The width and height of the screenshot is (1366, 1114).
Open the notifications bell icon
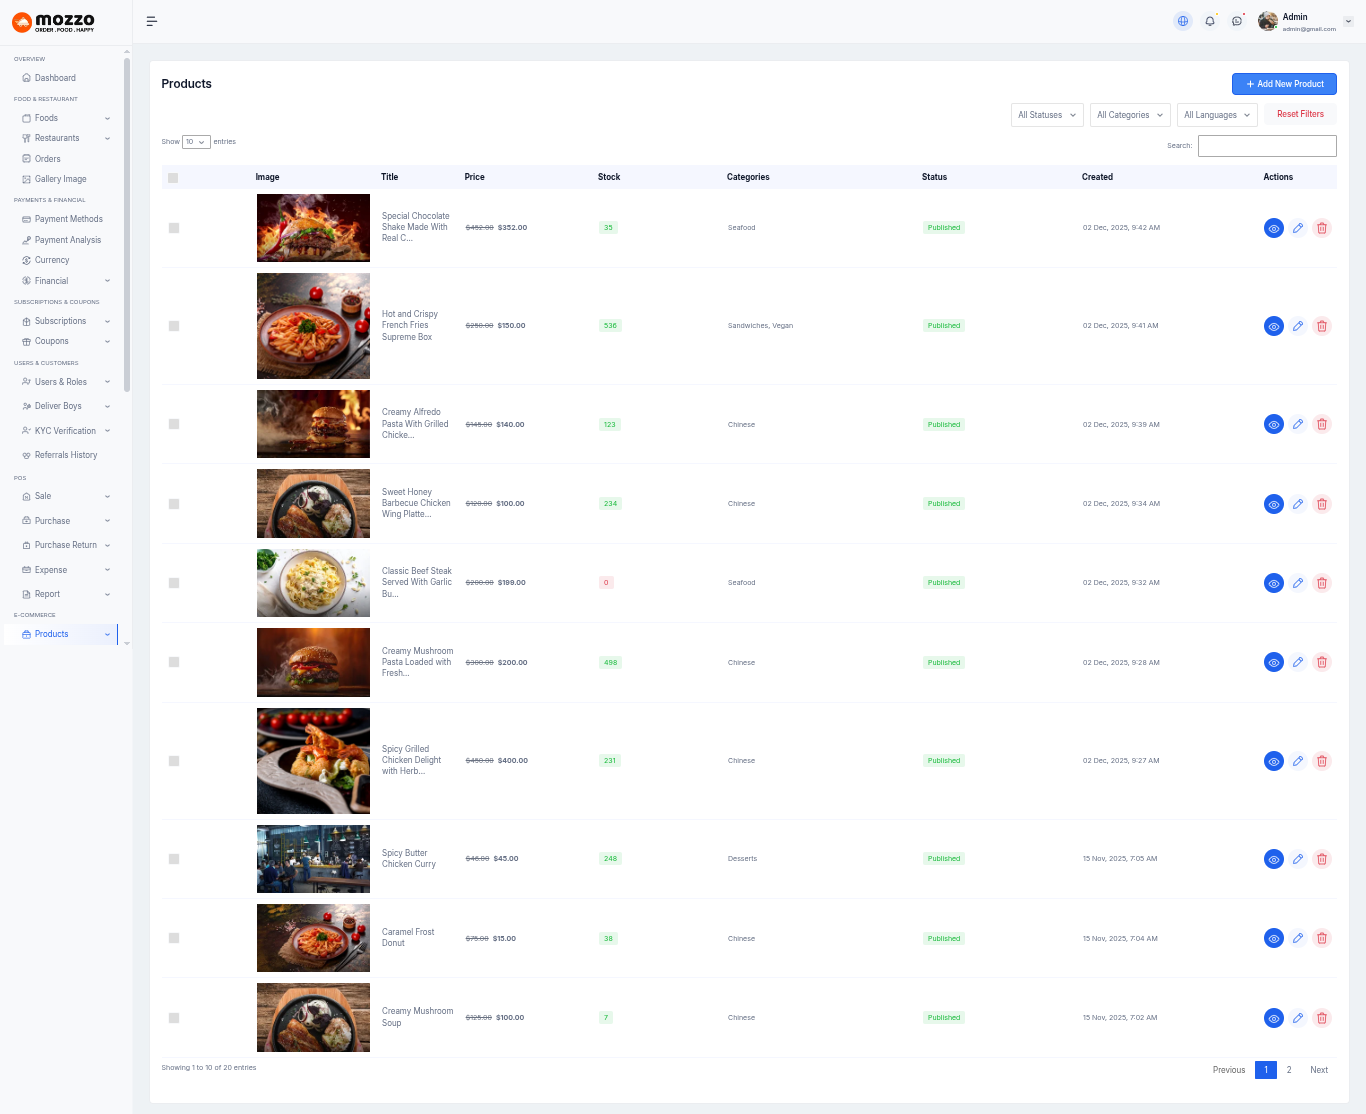tap(1210, 21)
